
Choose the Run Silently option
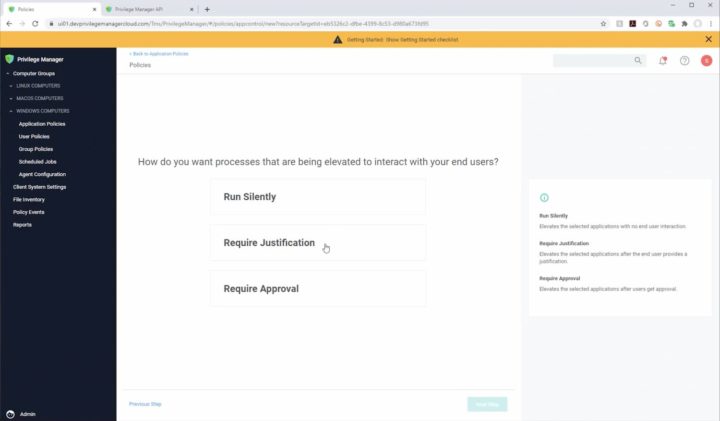tap(318, 197)
